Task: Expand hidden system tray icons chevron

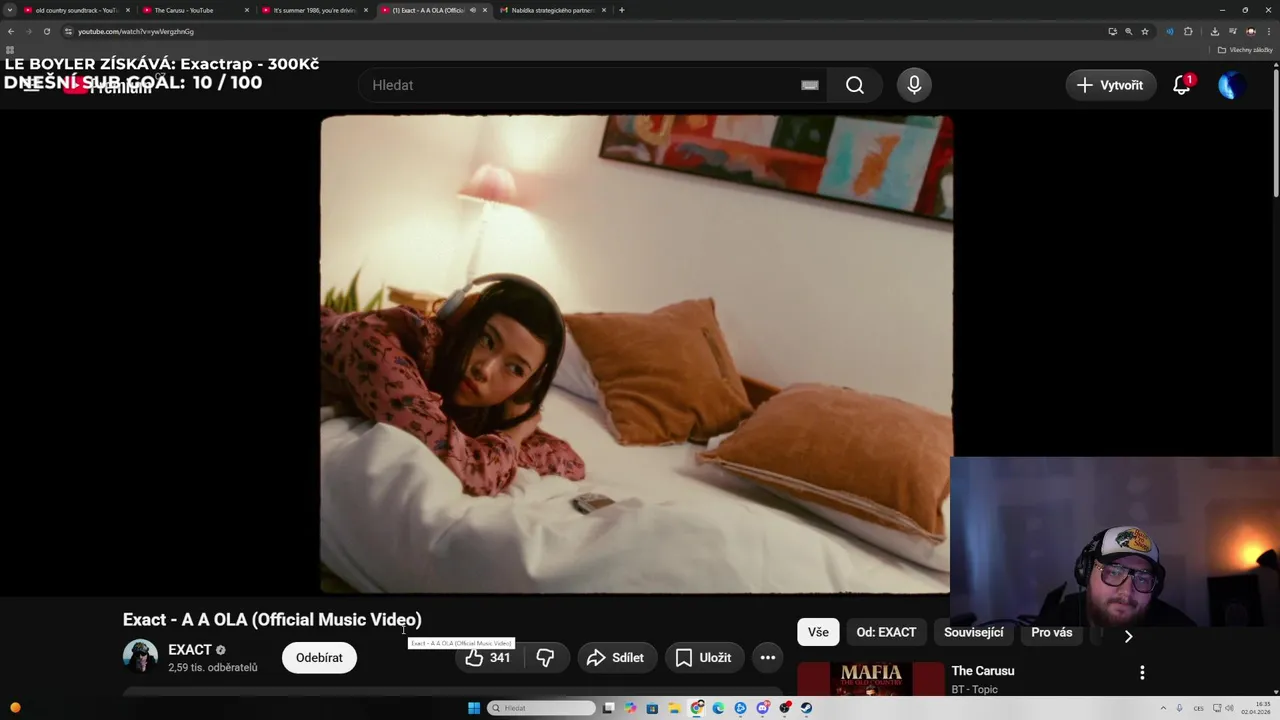Action: pyautogui.click(x=1164, y=708)
